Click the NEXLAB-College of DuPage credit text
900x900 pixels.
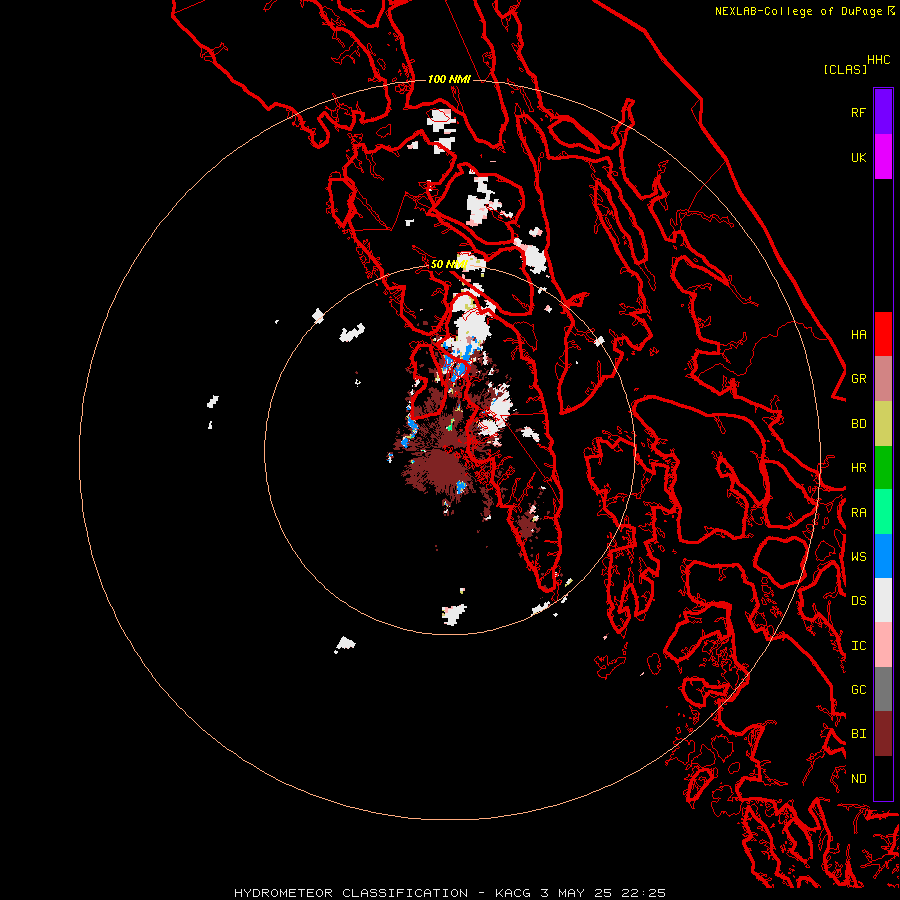click(798, 11)
